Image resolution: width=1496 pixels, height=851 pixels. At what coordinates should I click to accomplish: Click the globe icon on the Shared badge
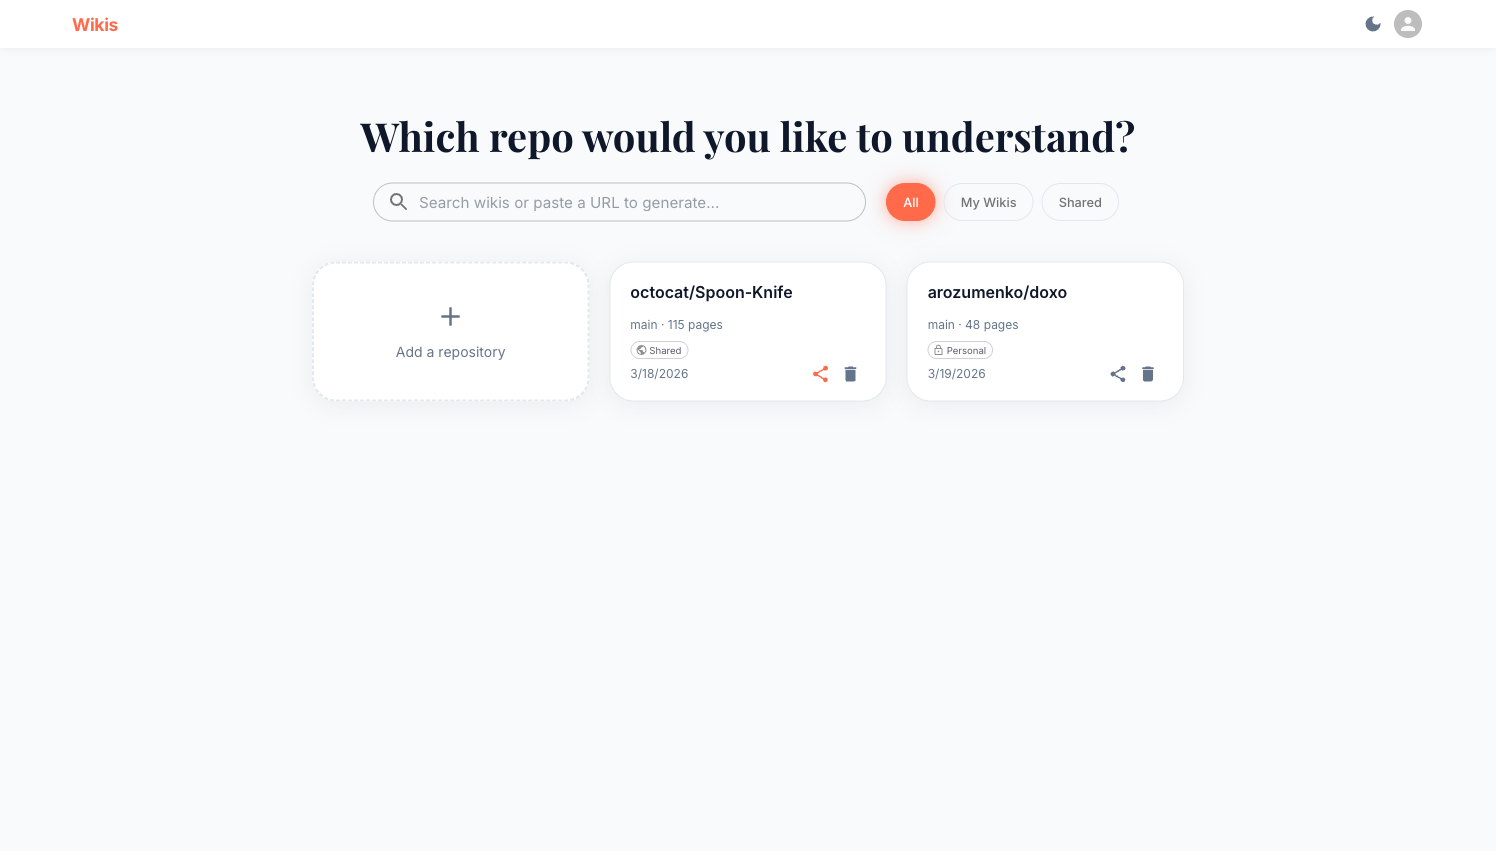point(641,350)
